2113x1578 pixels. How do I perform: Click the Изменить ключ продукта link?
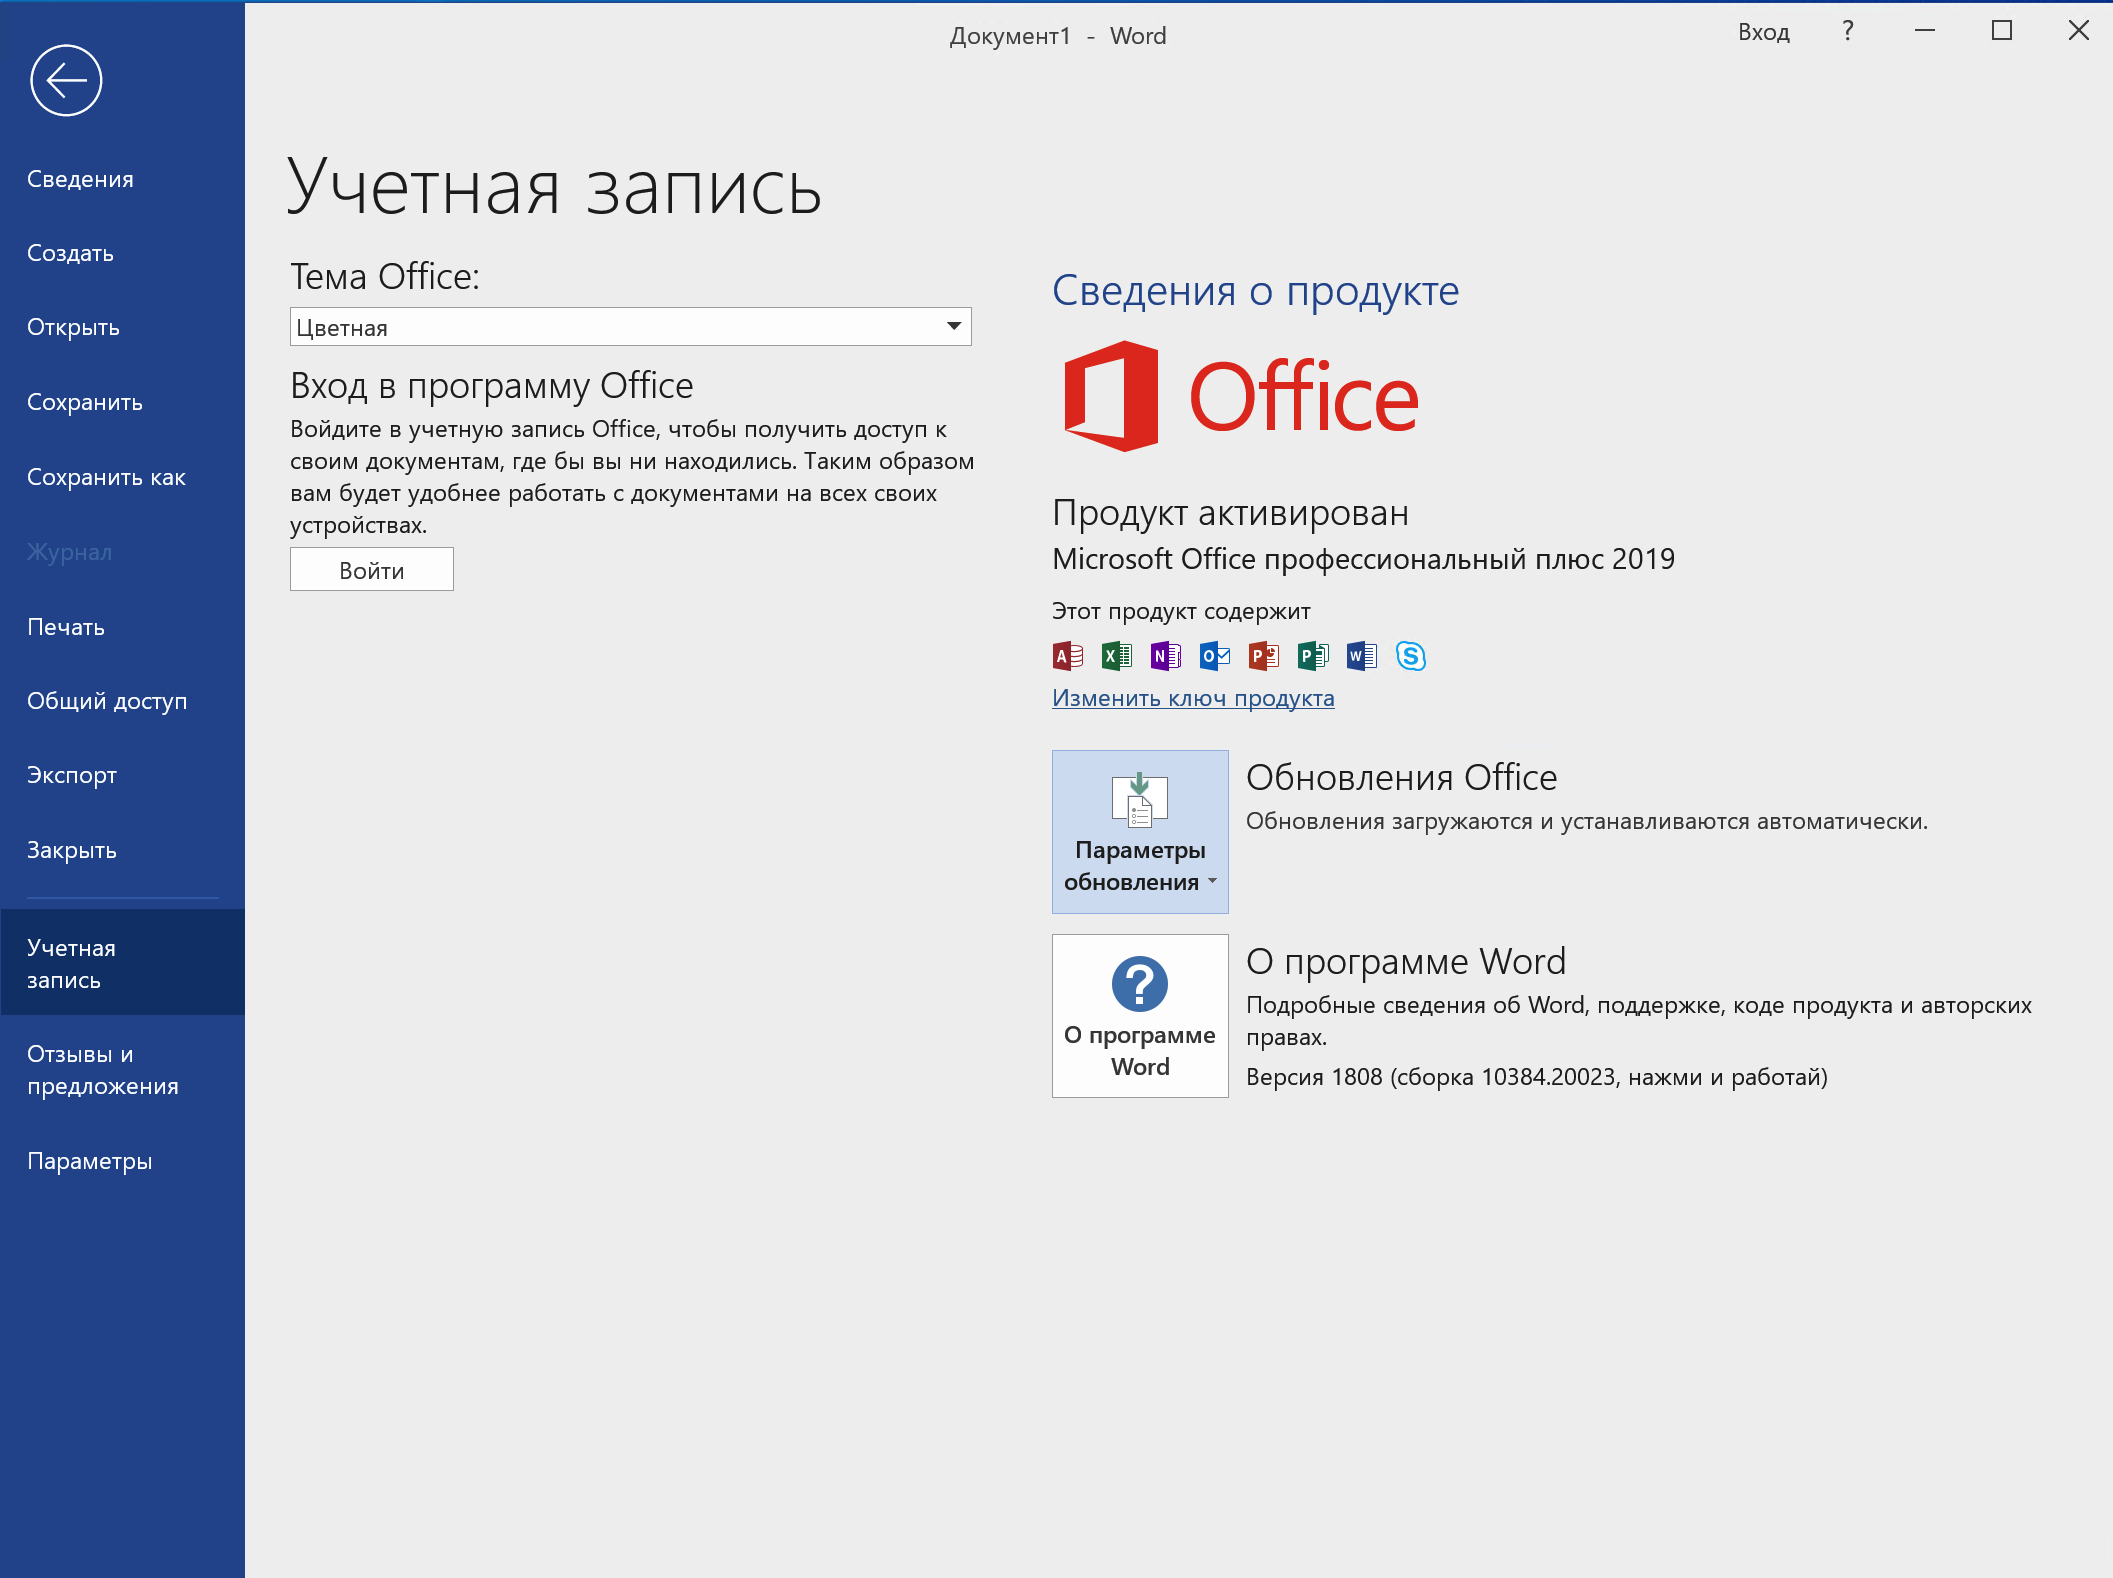click(x=1193, y=698)
